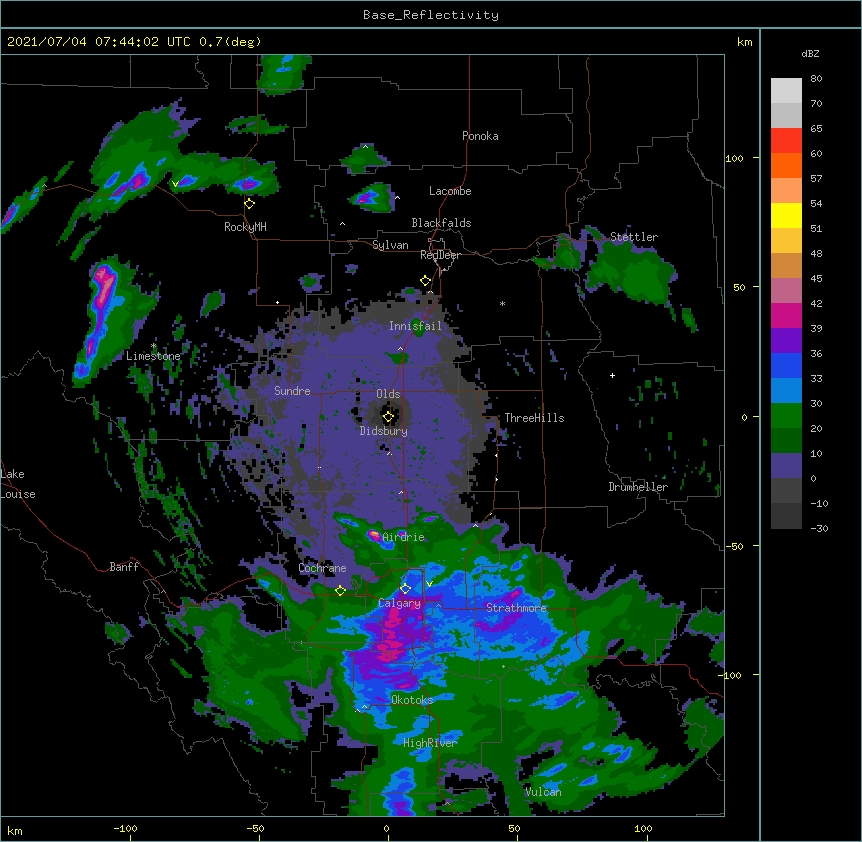Click the -100 tick on the right axis
862x842 pixels.
pyautogui.click(x=731, y=675)
